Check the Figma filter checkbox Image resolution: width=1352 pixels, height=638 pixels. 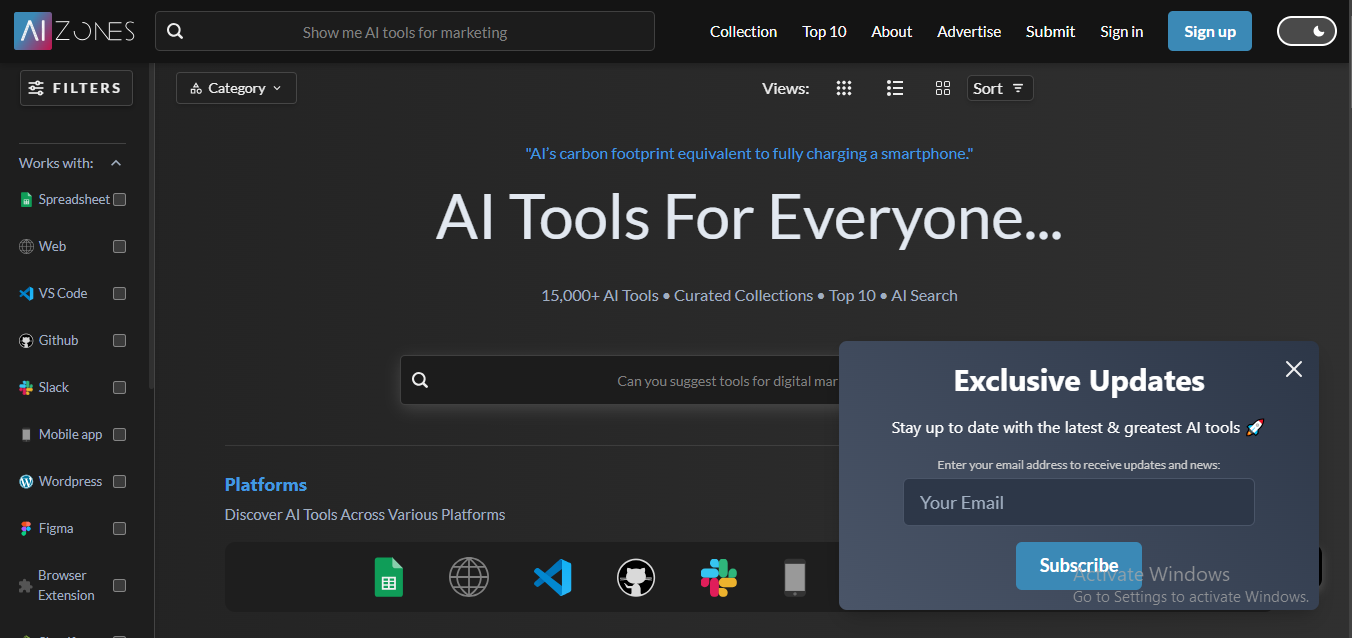[120, 529]
